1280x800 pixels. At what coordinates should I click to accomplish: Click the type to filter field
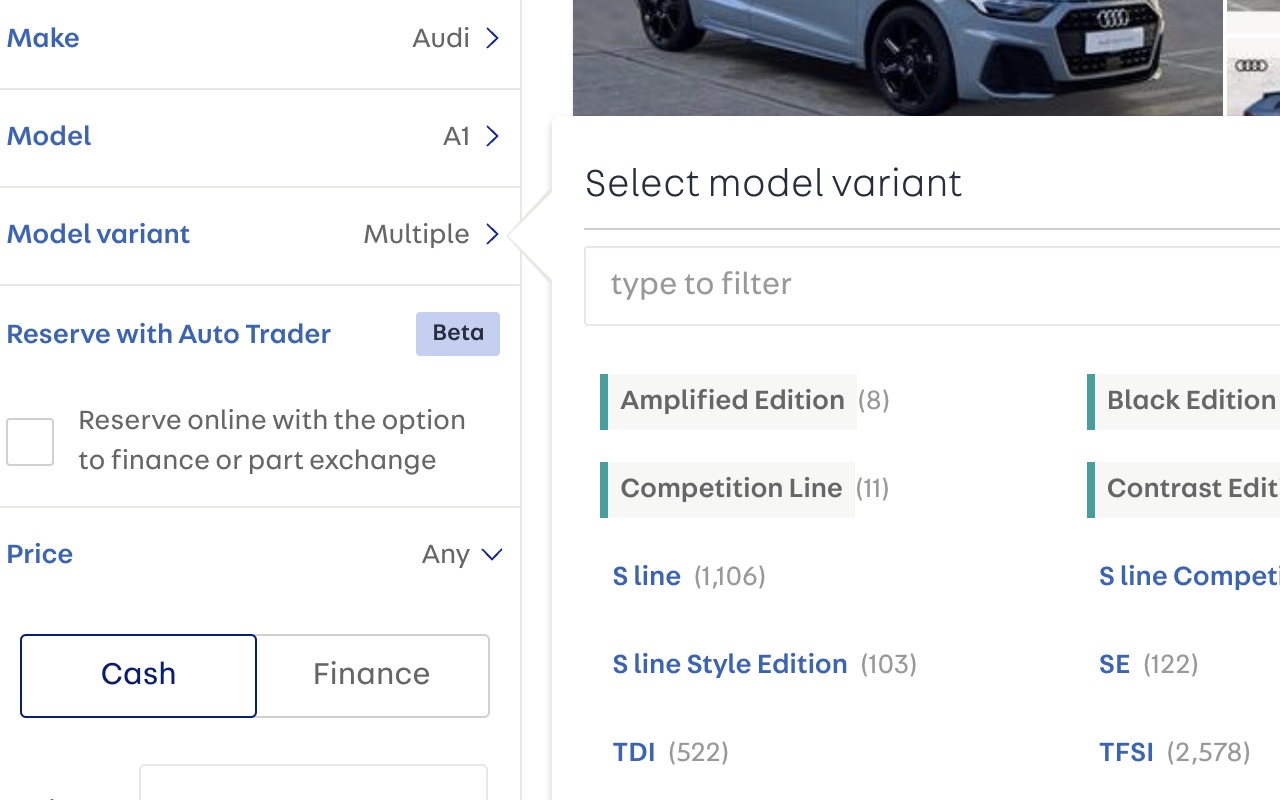[930, 285]
